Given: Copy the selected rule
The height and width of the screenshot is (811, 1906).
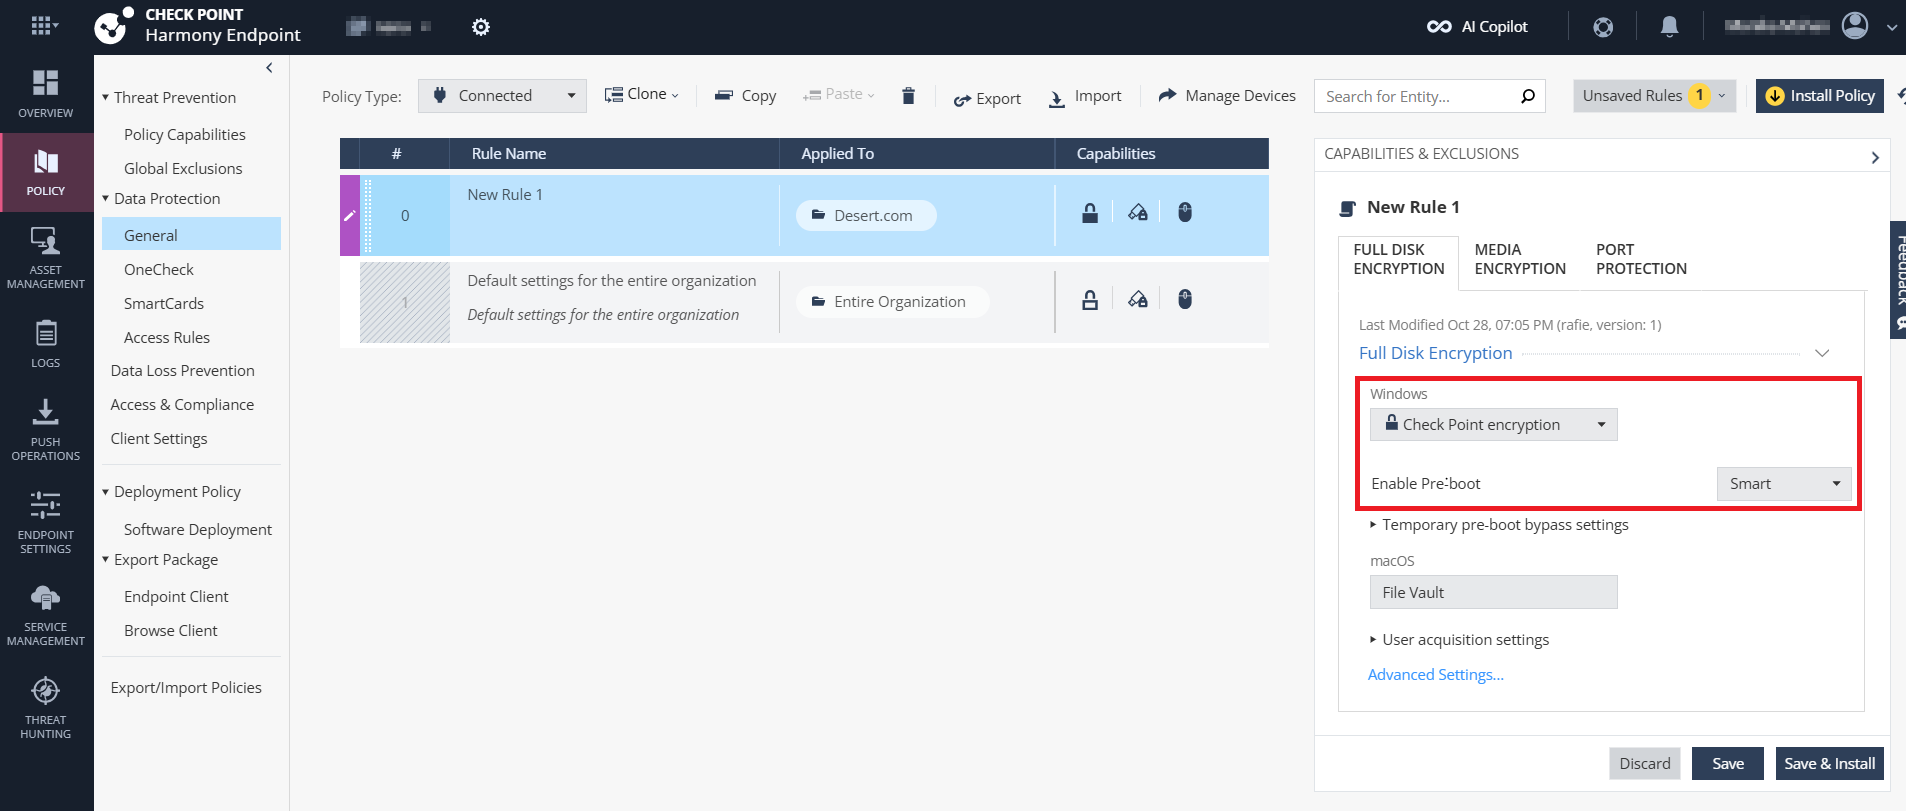Looking at the screenshot, I should click(x=746, y=96).
